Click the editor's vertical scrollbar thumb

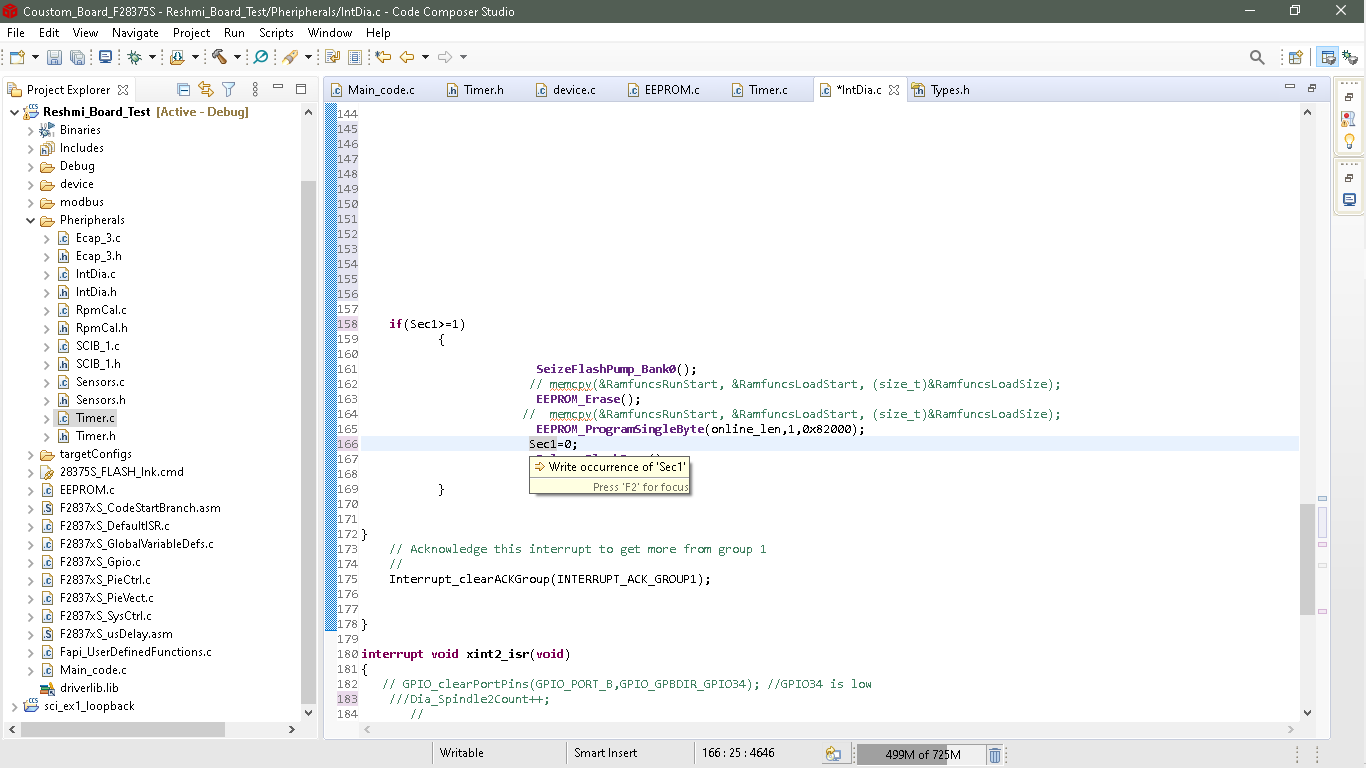[1307, 560]
